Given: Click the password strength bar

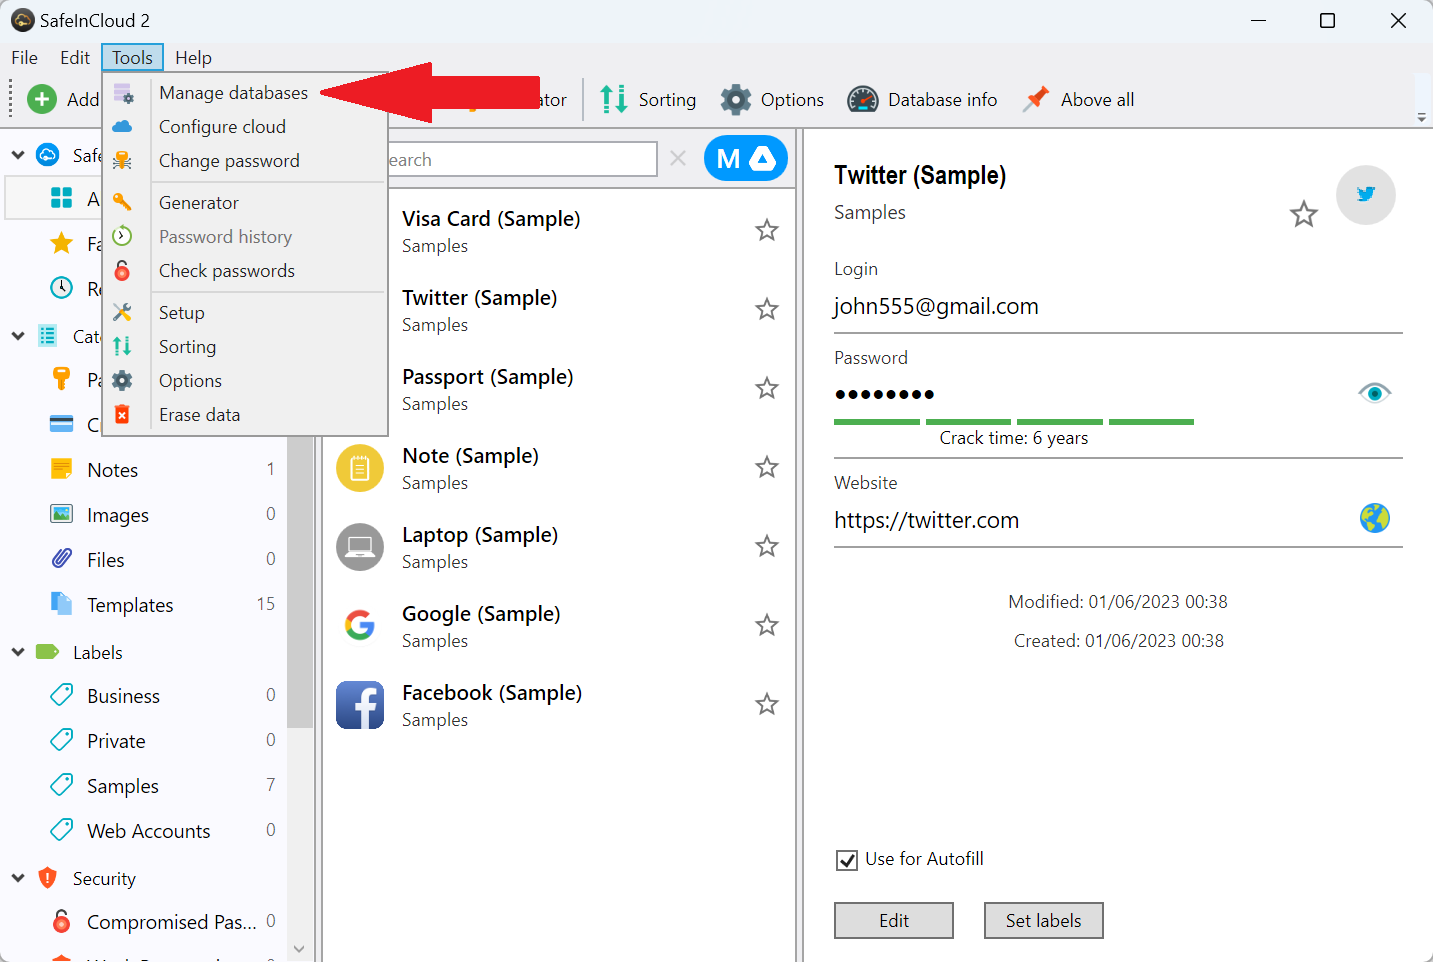Looking at the screenshot, I should tap(1014, 422).
